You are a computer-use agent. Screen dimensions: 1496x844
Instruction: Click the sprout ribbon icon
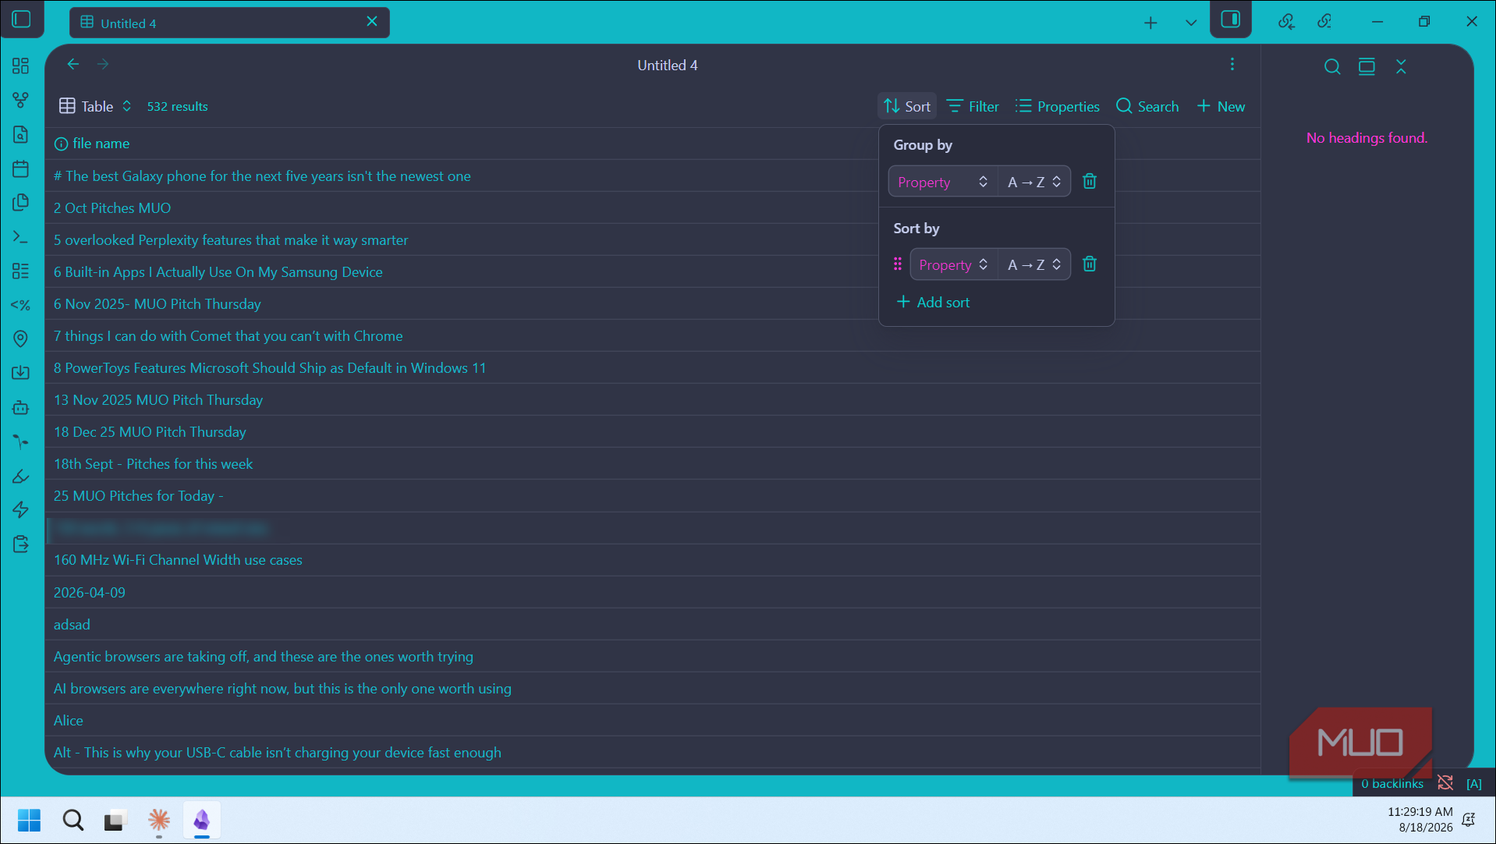[20, 442]
